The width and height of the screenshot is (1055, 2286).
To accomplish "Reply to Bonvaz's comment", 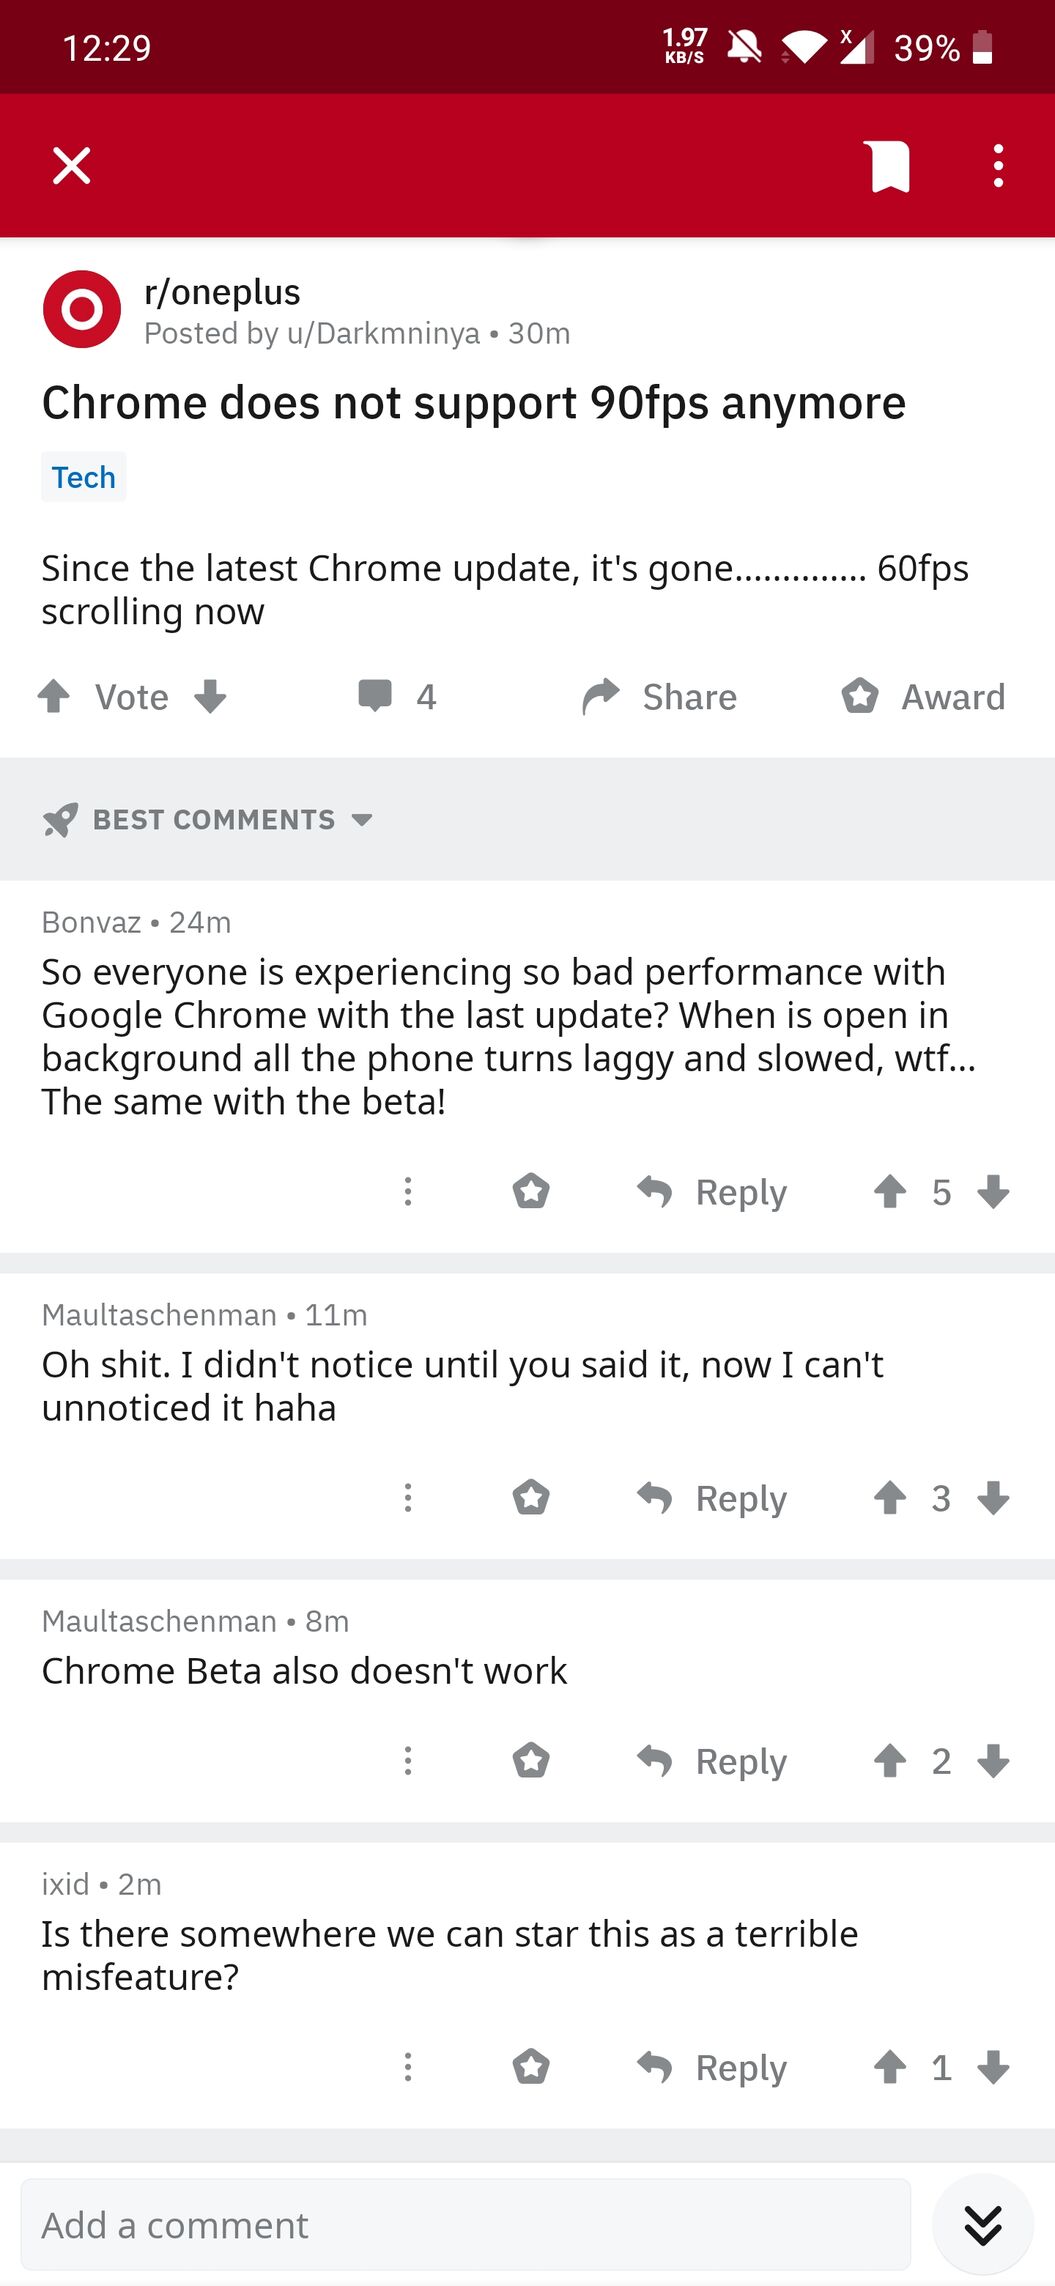I will click(712, 1191).
